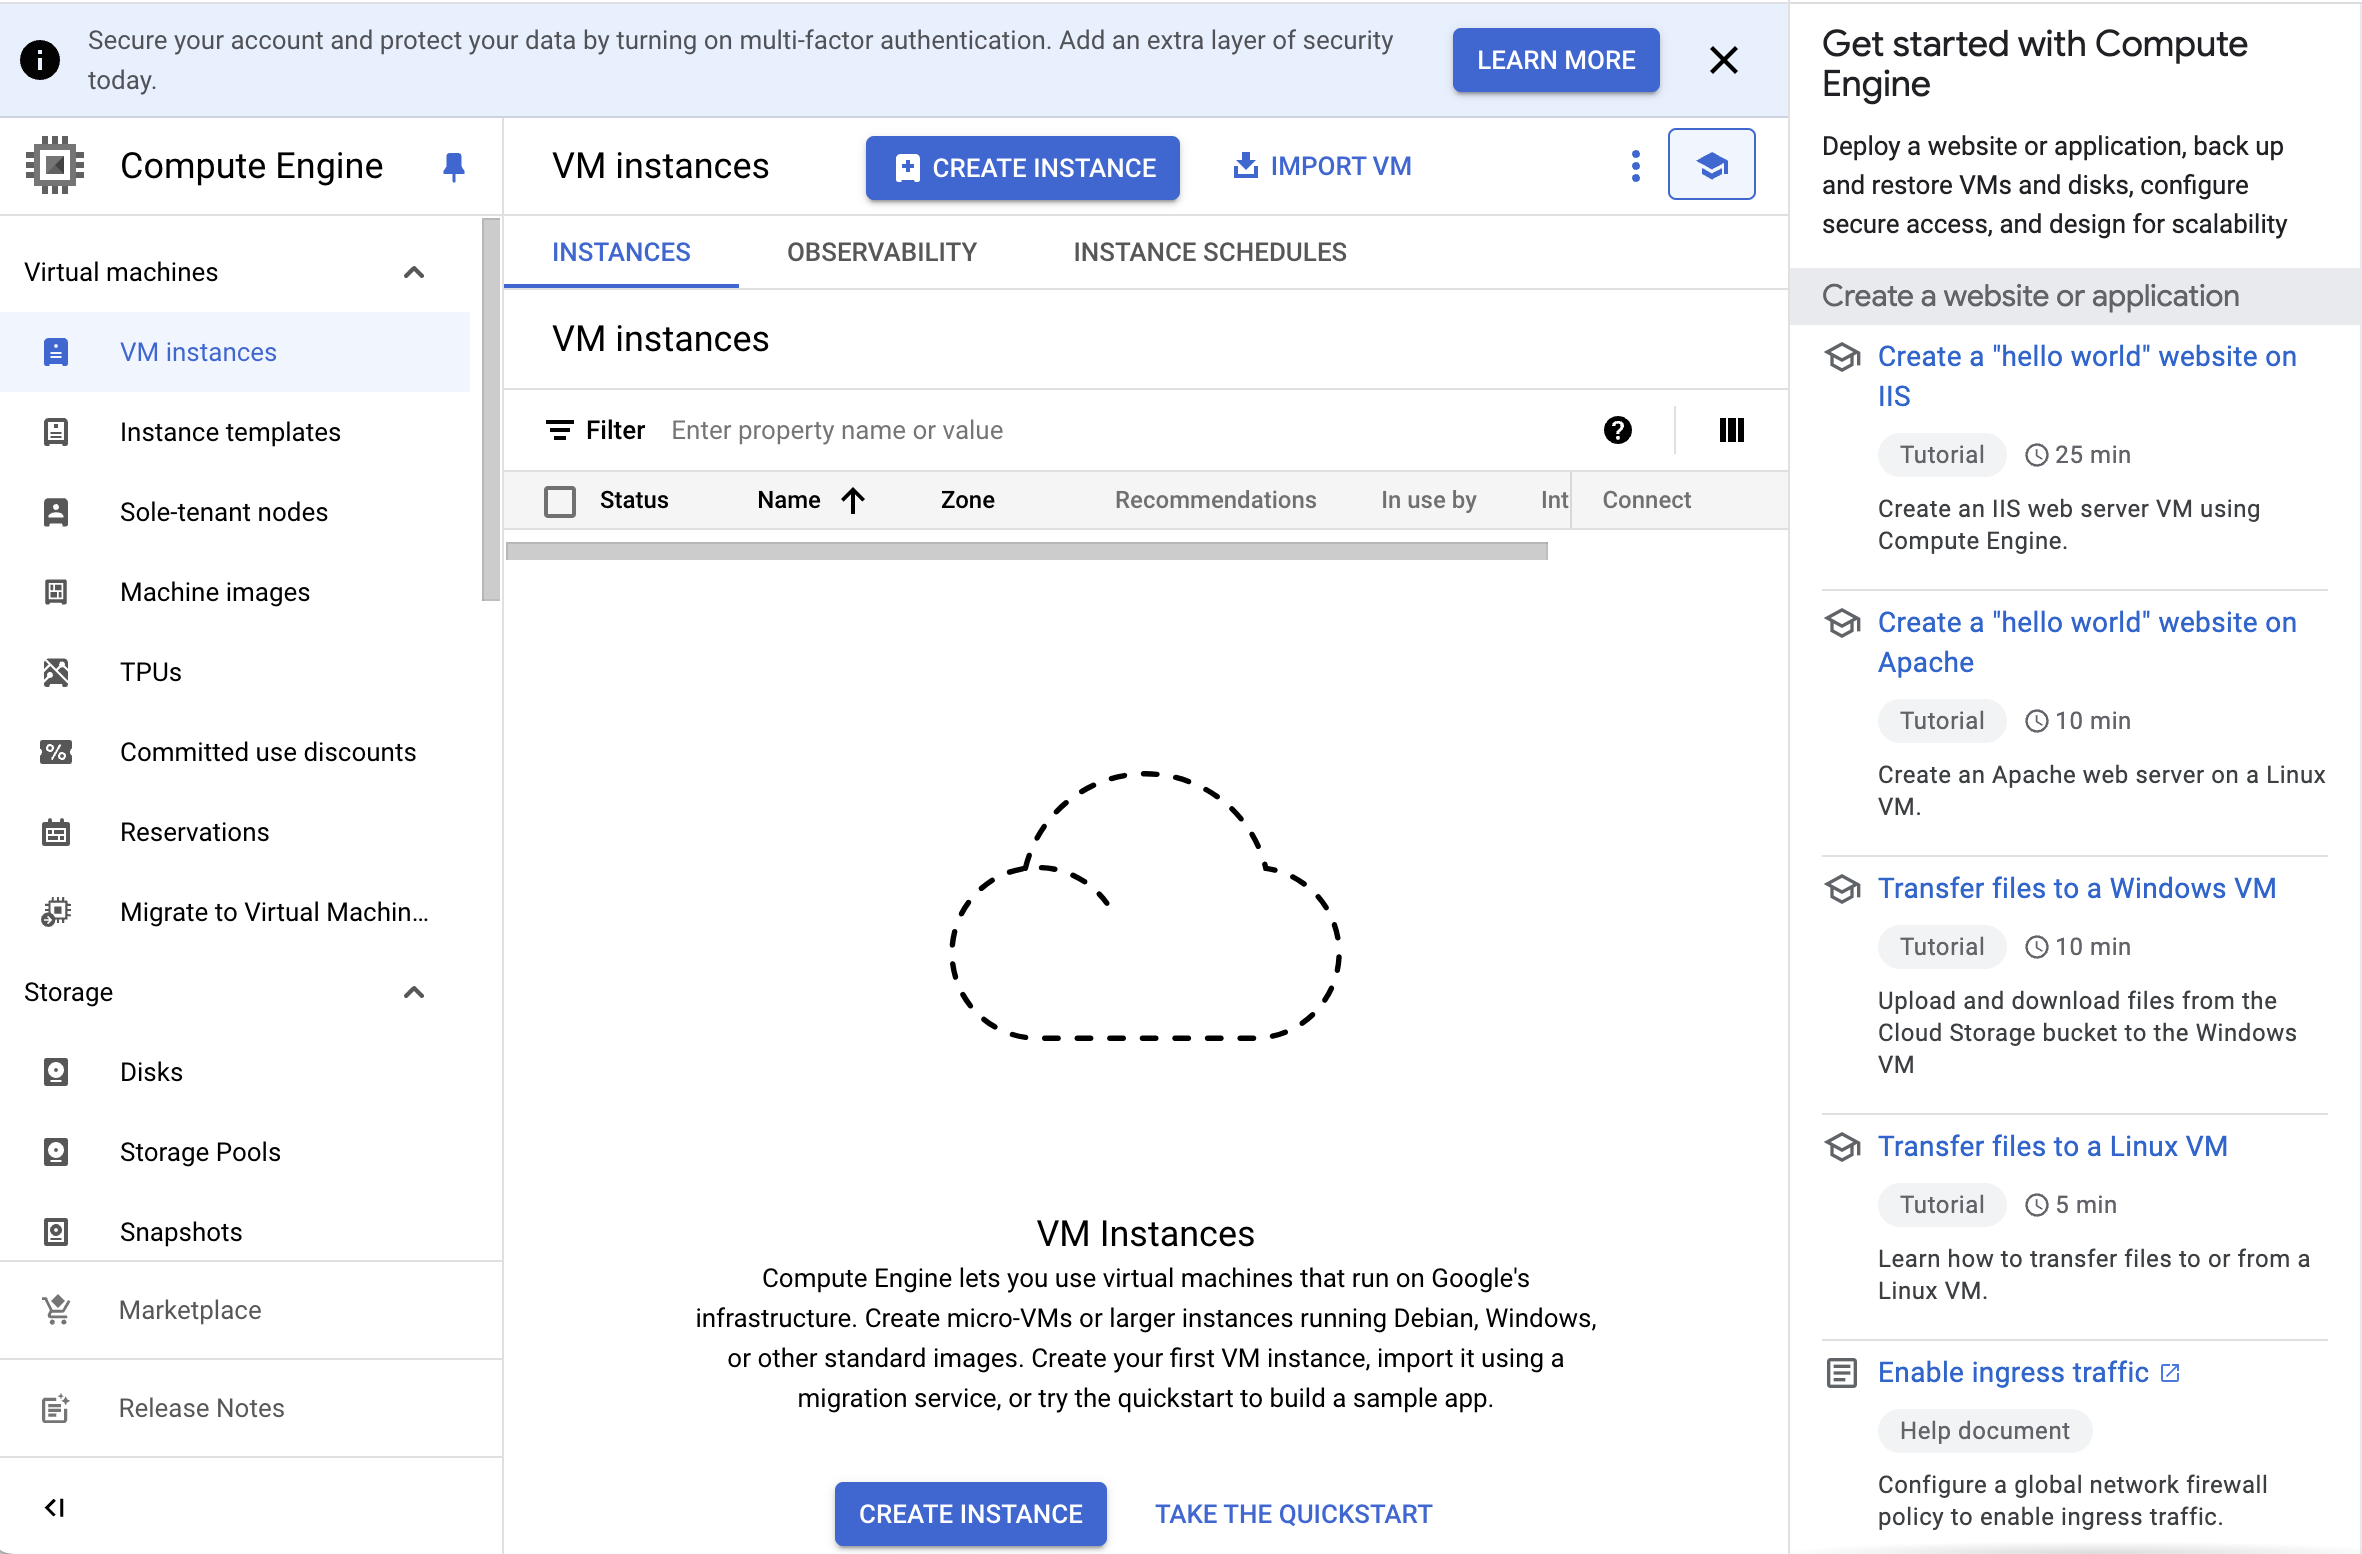Screen dimensions: 2362x1554
Task: Unpin Compute Engine with the pin icon
Action: (x=454, y=166)
